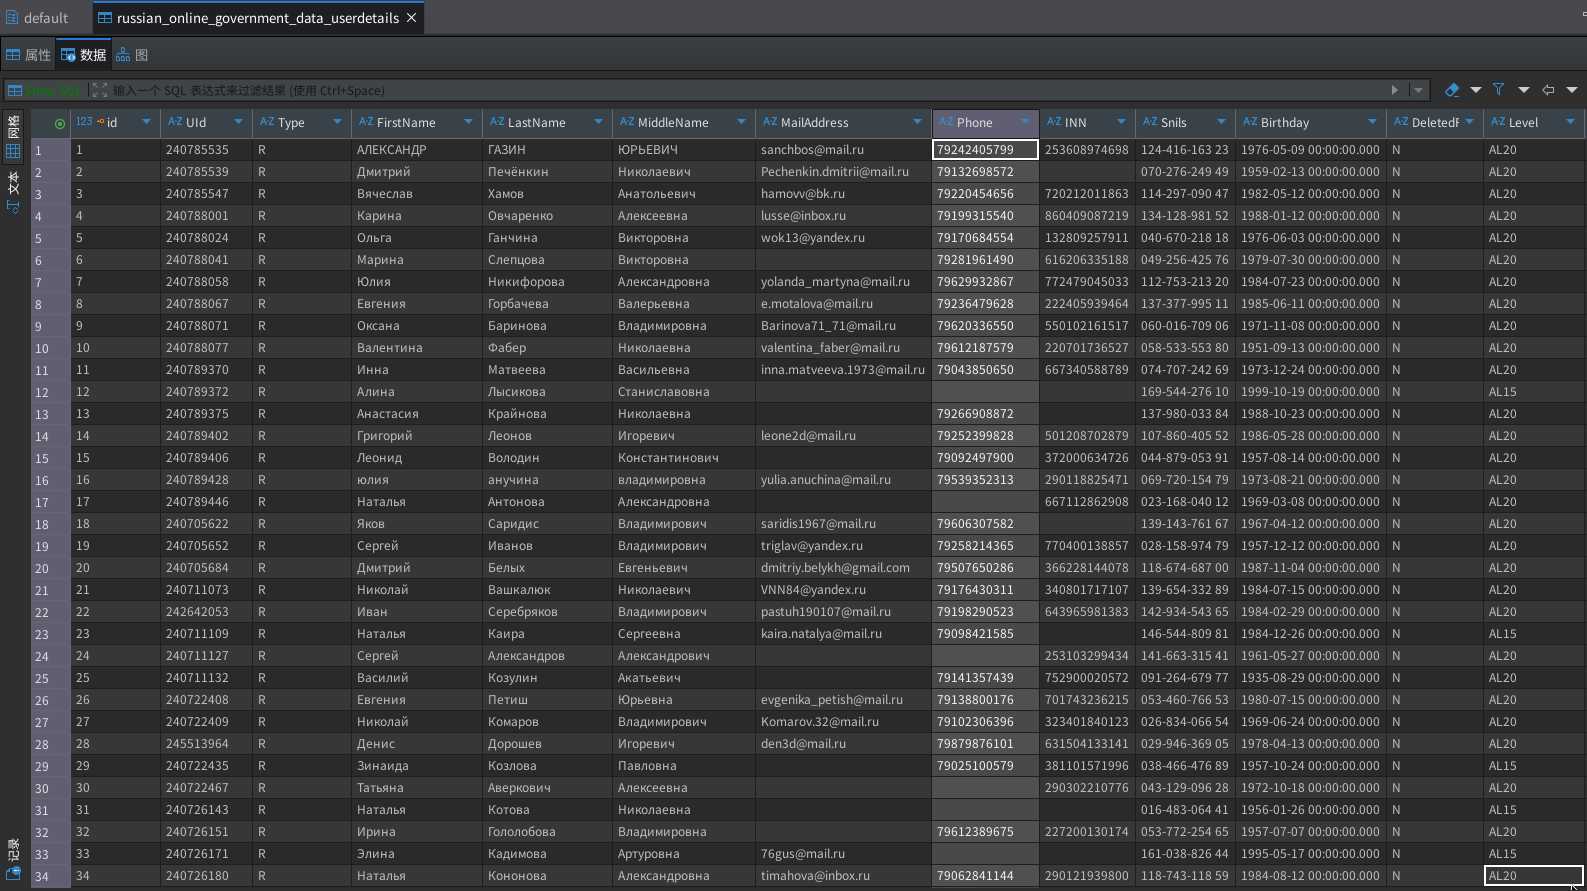Viewport: 1587px width, 891px height.
Task: Click the AZ icon on the Phone header
Action: [x=946, y=122]
